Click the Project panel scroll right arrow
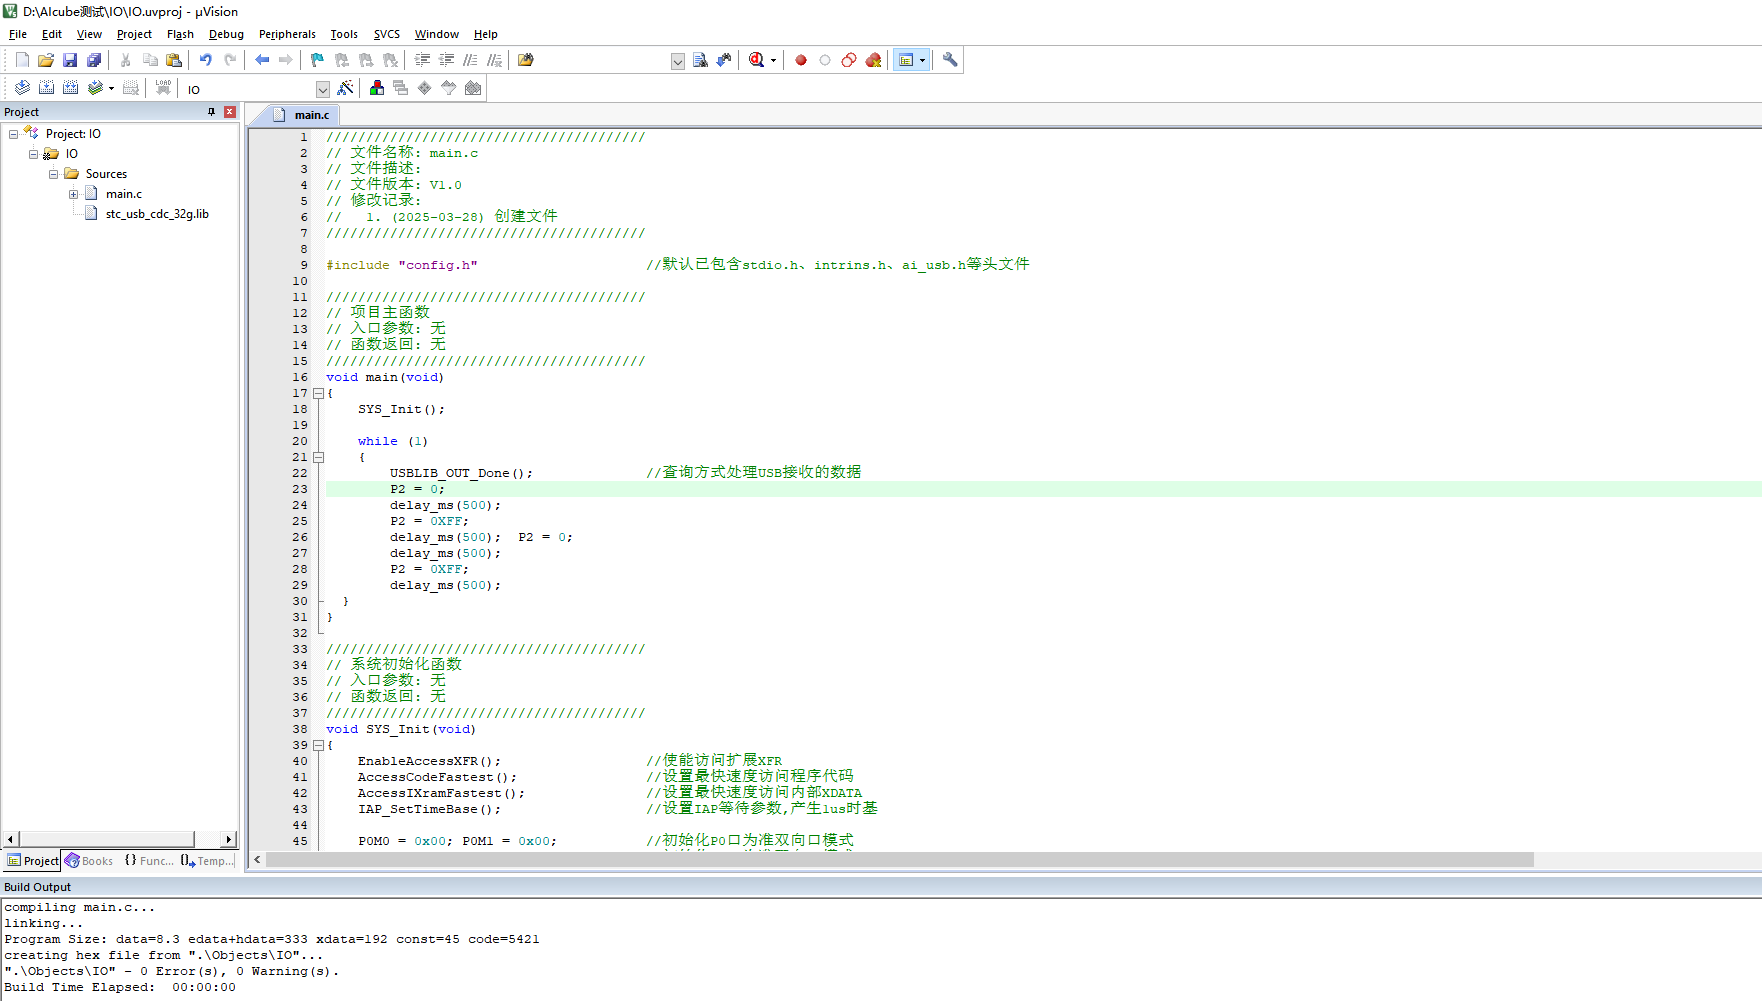Screen dimensions: 1762x1001 [x=229, y=840]
